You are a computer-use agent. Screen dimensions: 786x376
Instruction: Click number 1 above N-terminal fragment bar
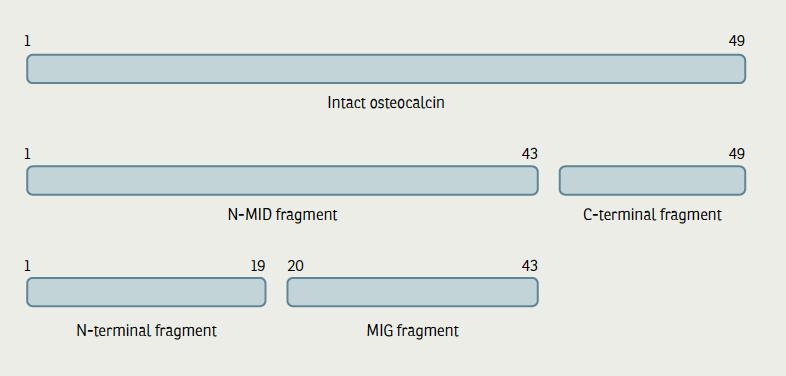coord(28,266)
